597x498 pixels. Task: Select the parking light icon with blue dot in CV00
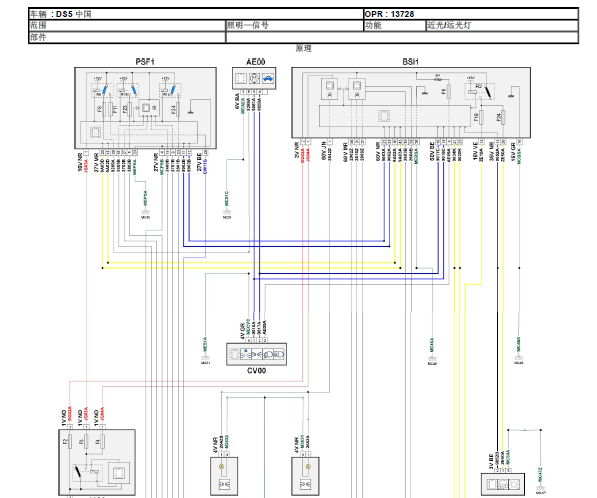point(246,354)
